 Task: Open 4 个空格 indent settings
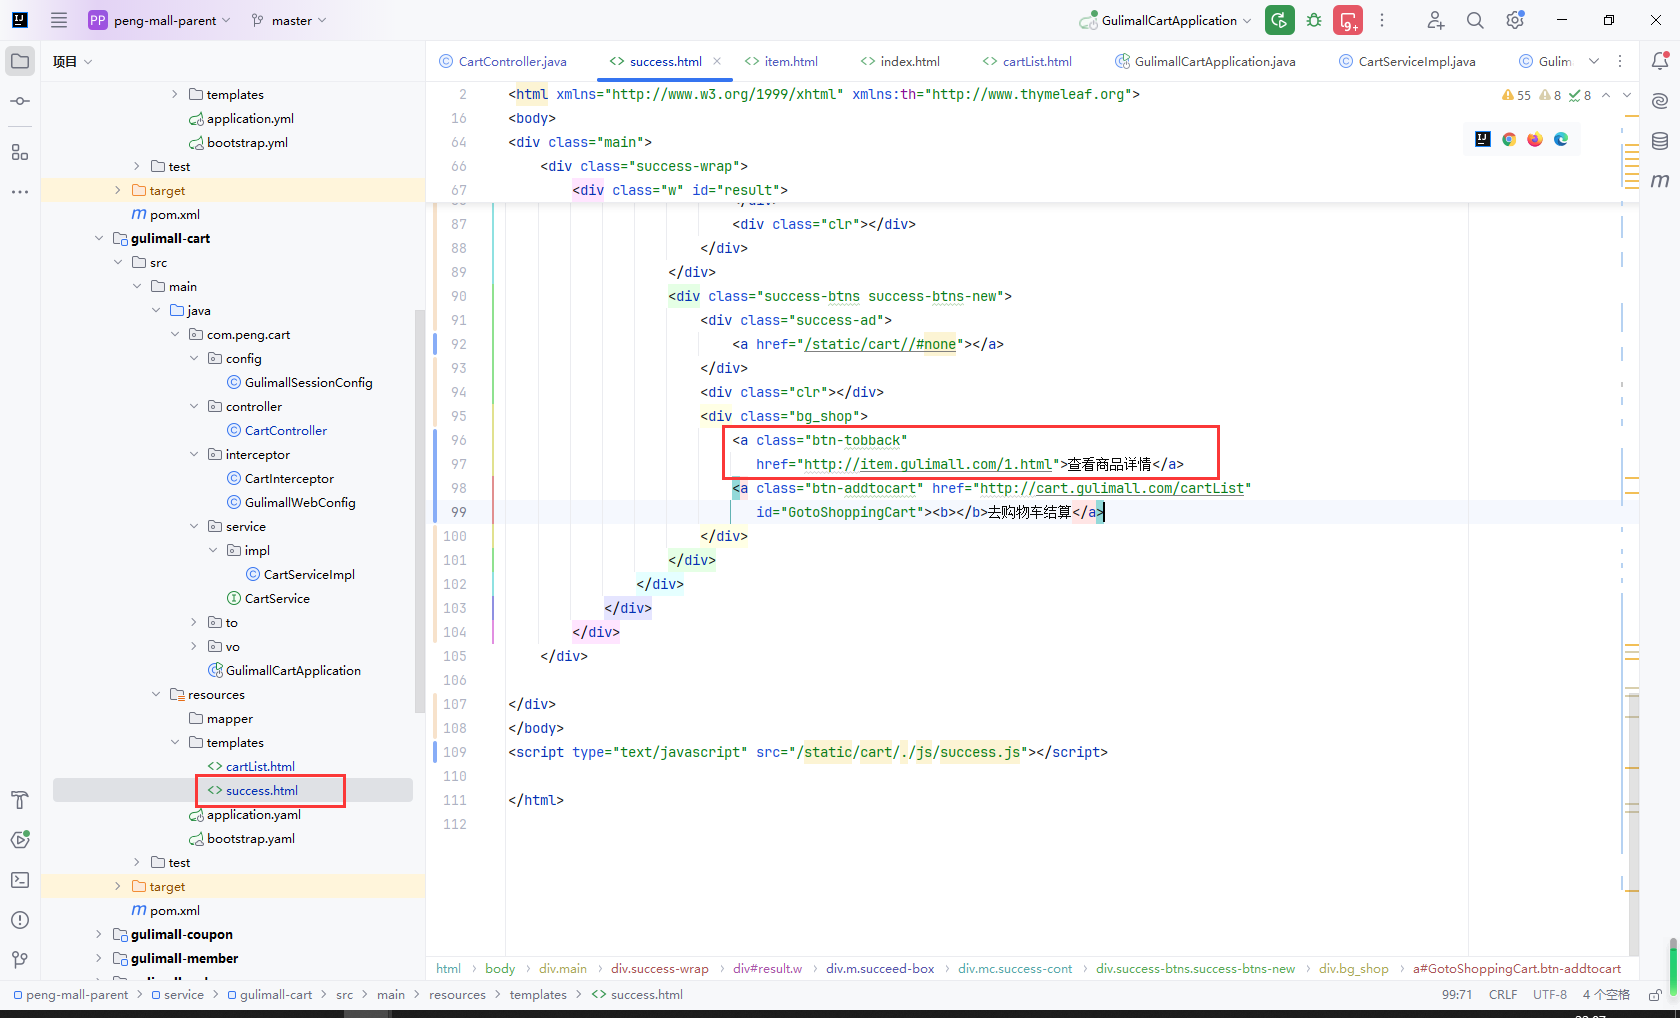(1606, 995)
